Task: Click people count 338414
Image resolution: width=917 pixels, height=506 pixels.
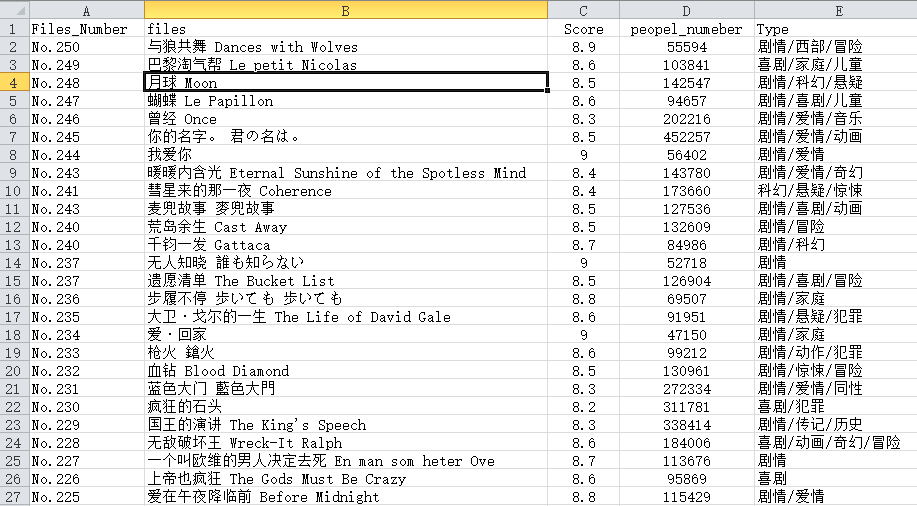Action: tap(687, 425)
